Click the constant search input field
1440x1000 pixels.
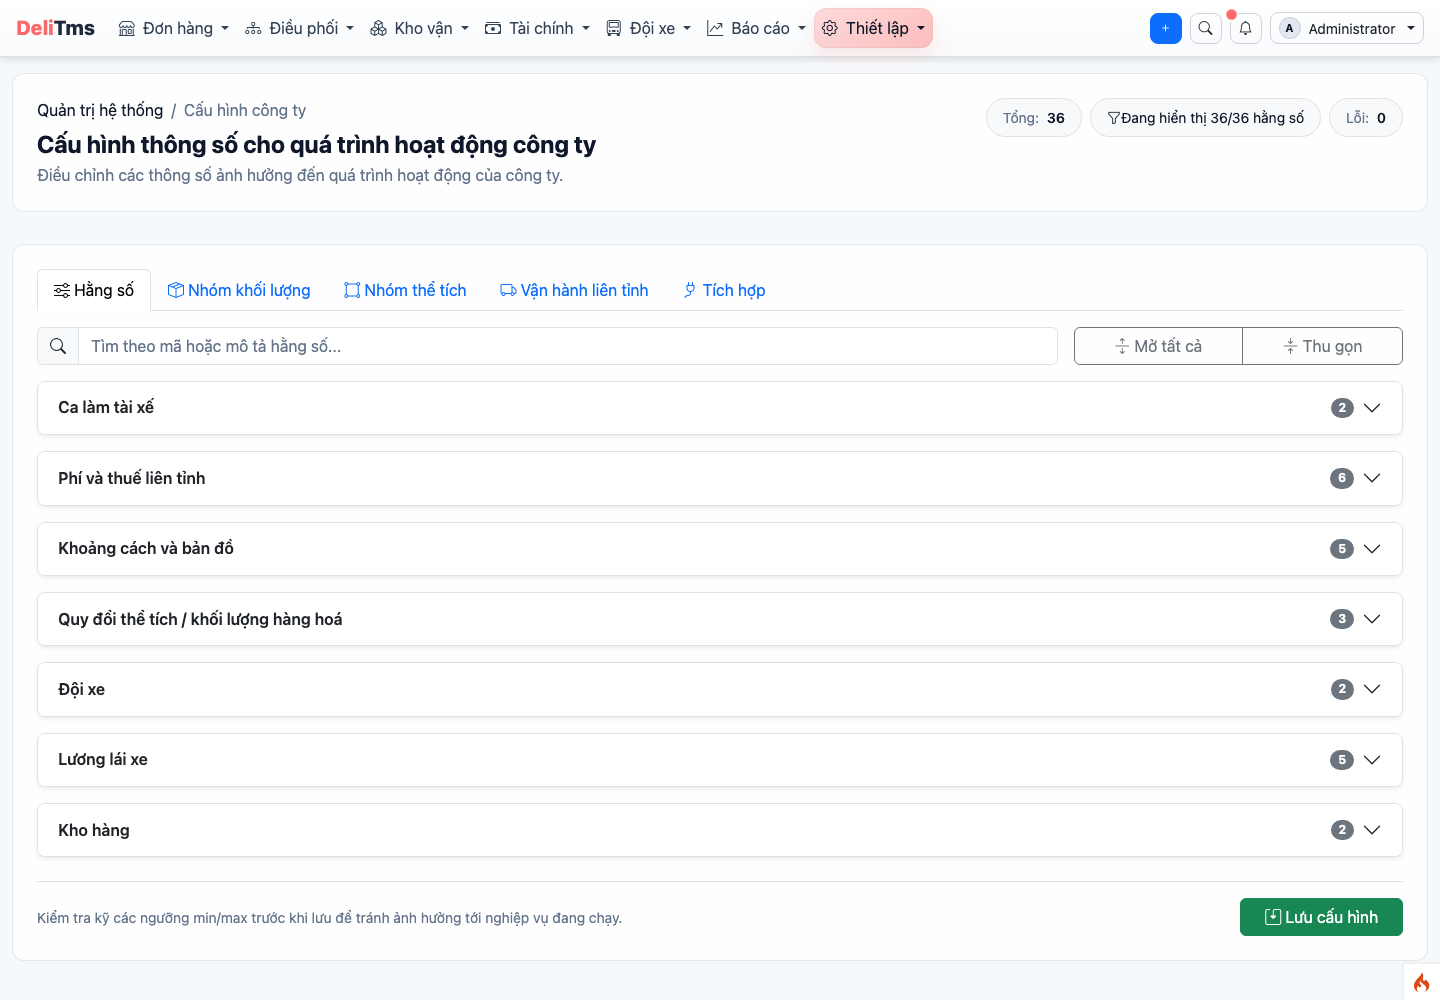[567, 346]
